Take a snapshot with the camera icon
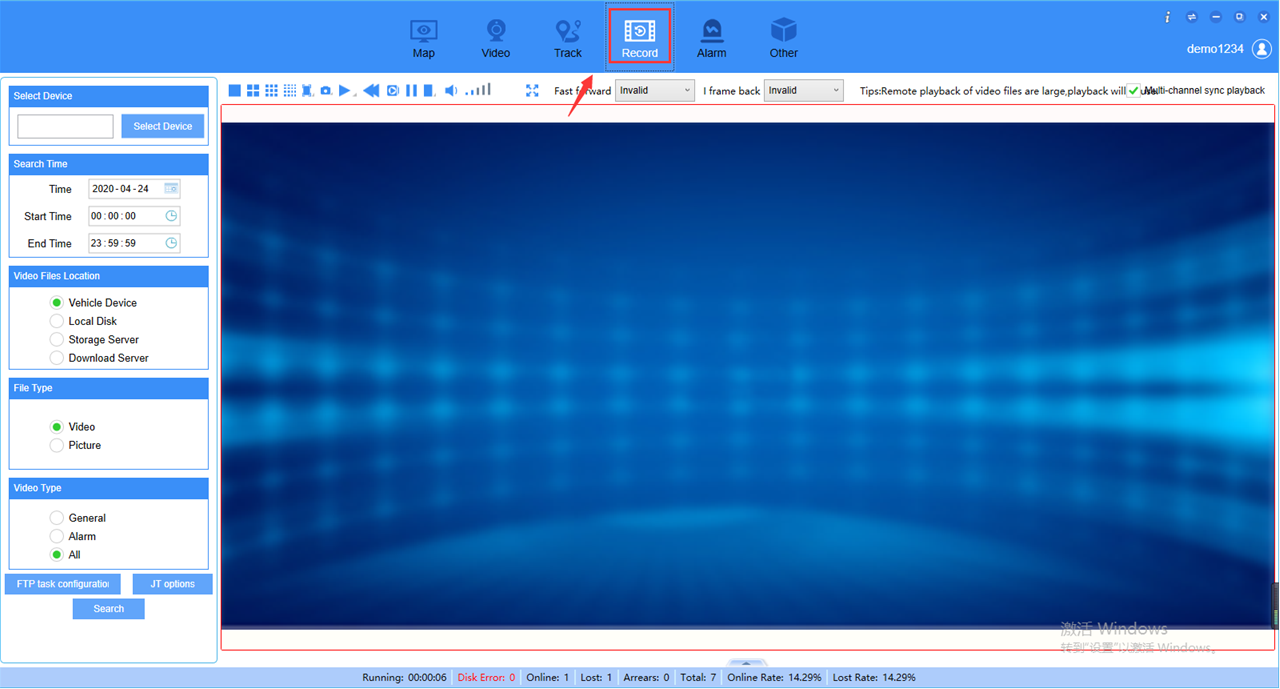Image resolution: width=1280 pixels, height=689 pixels. pos(326,91)
